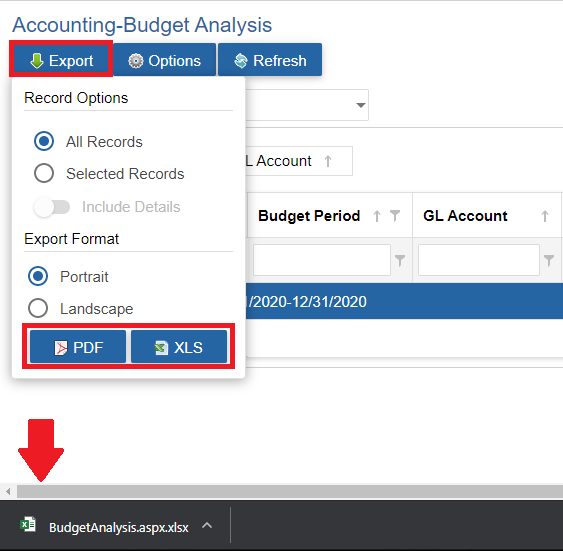Click the Refresh button icon
The width and height of the screenshot is (563, 551).
[x=241, y=61]
